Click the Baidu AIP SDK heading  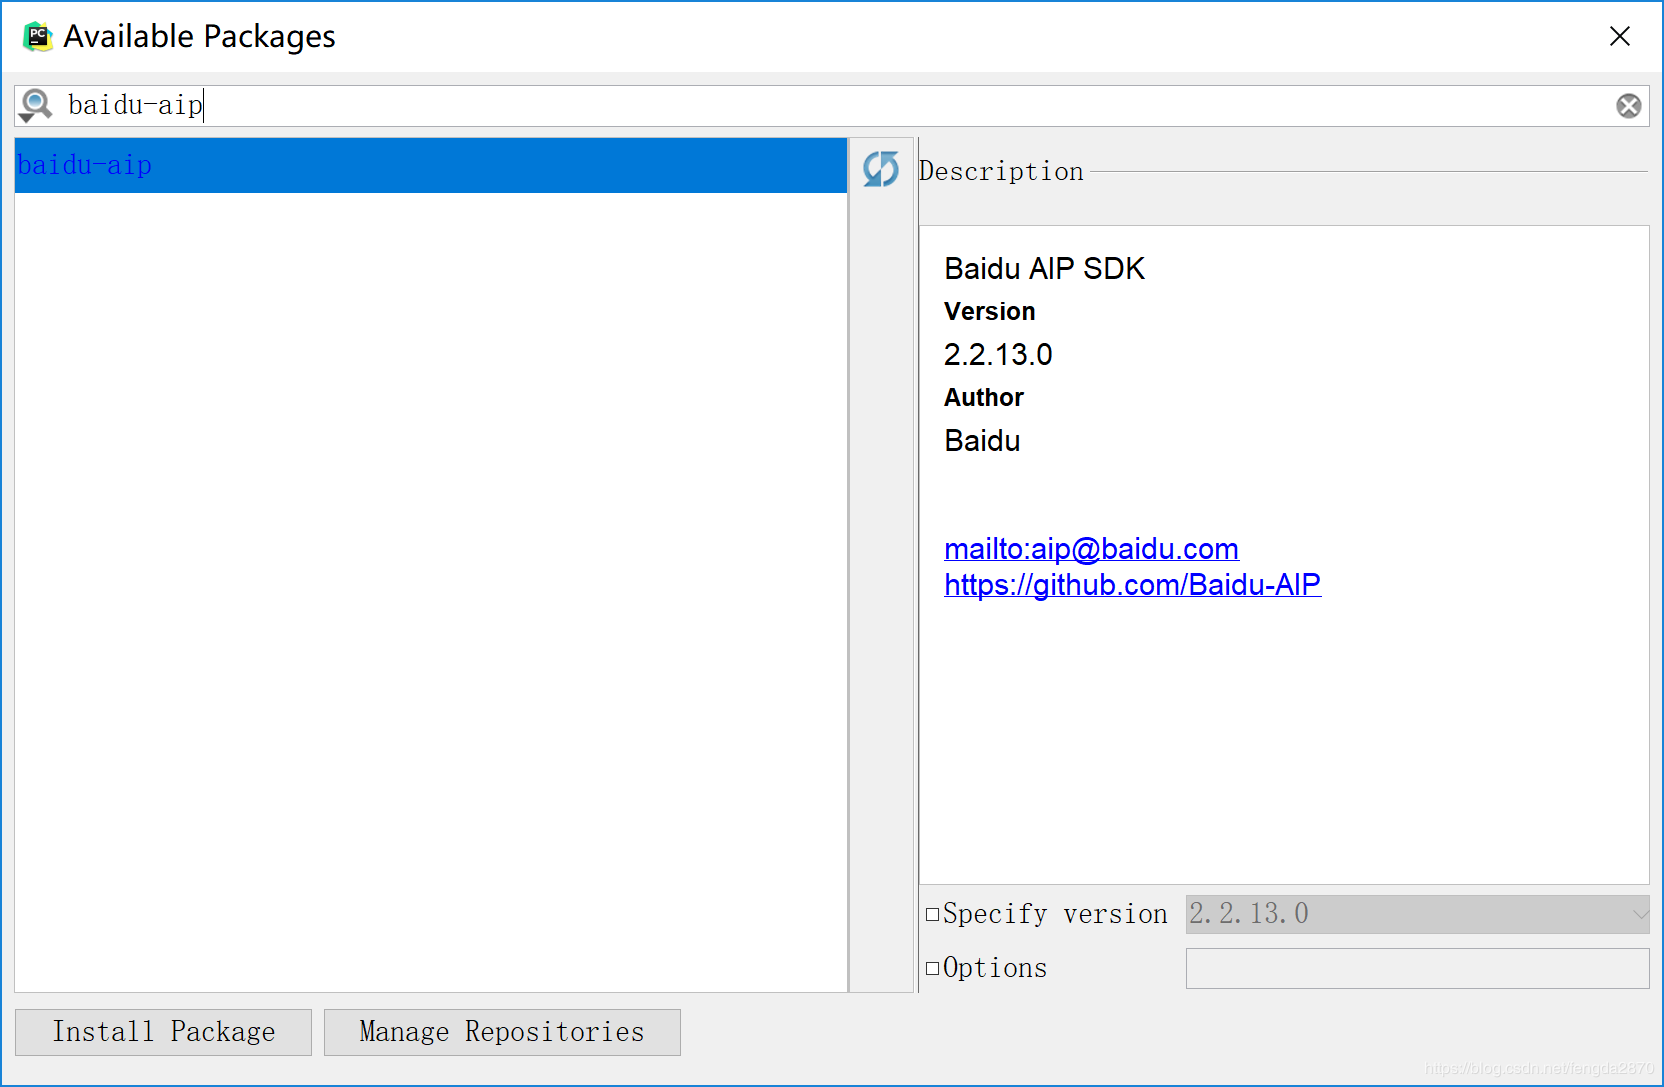(1044, 269)
